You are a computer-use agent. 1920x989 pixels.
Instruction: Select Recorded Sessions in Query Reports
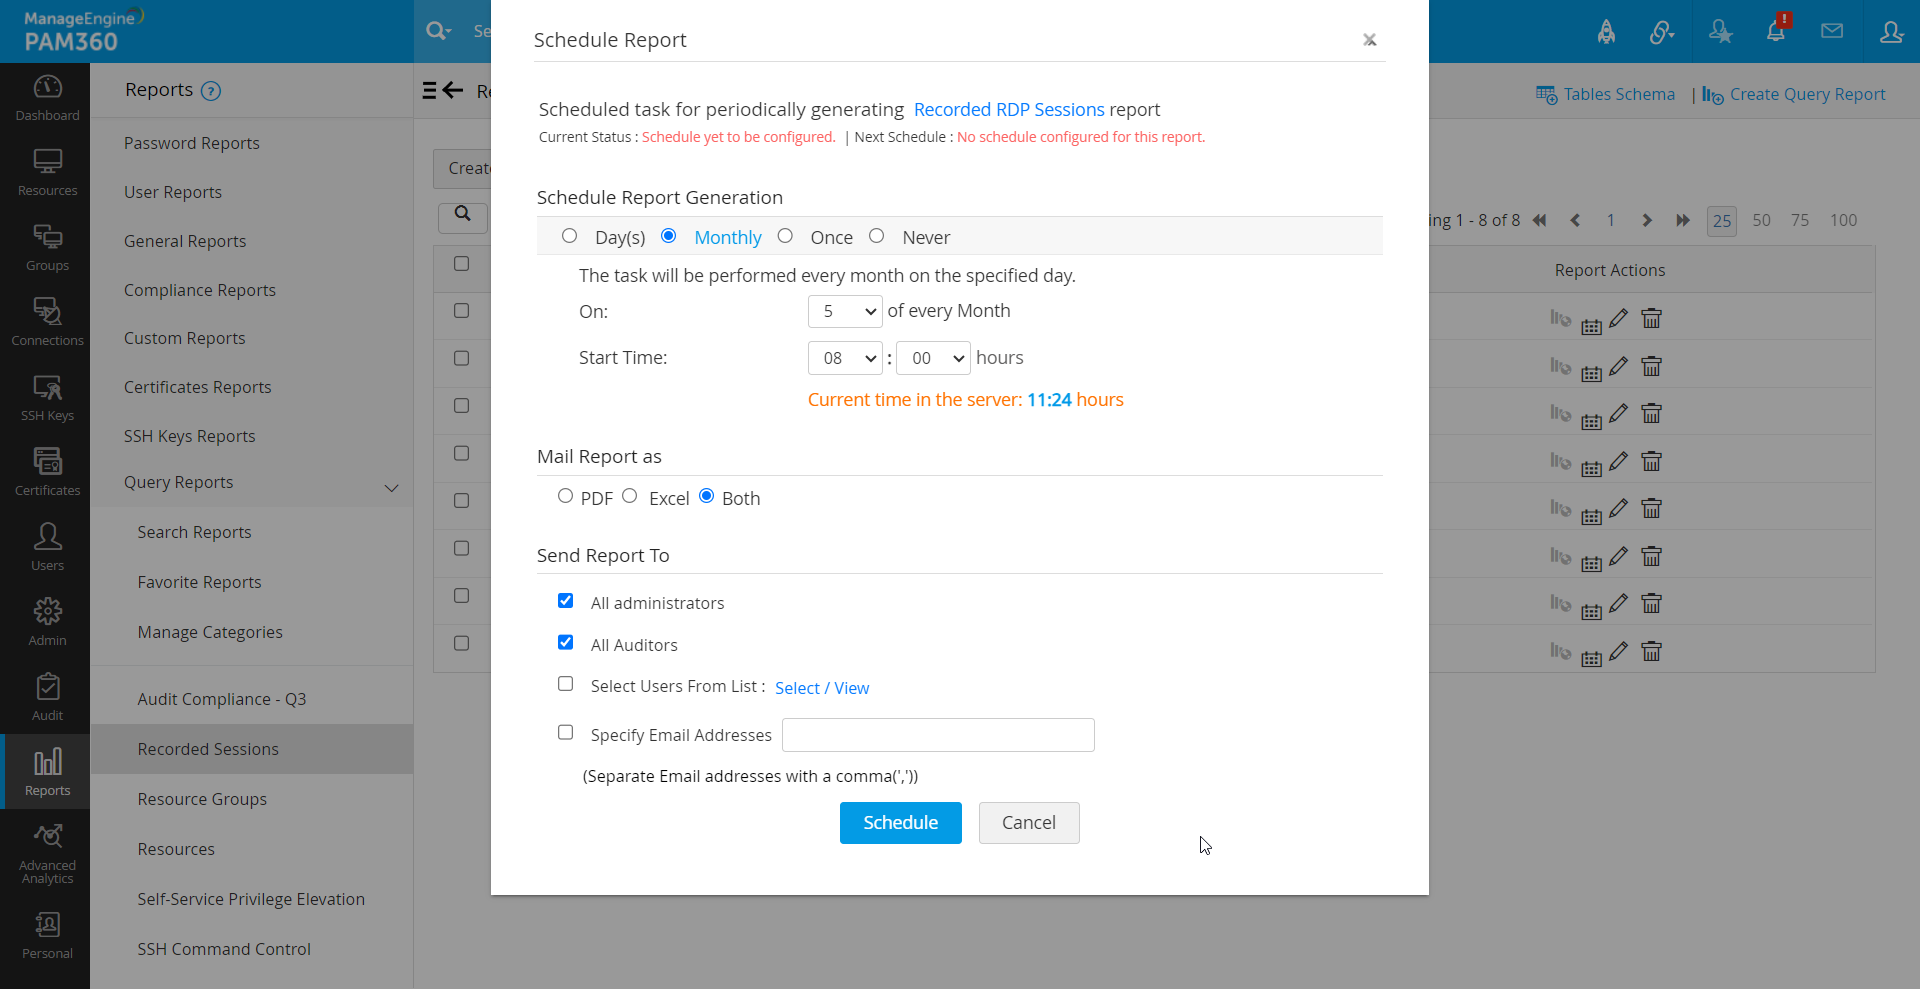208,748
